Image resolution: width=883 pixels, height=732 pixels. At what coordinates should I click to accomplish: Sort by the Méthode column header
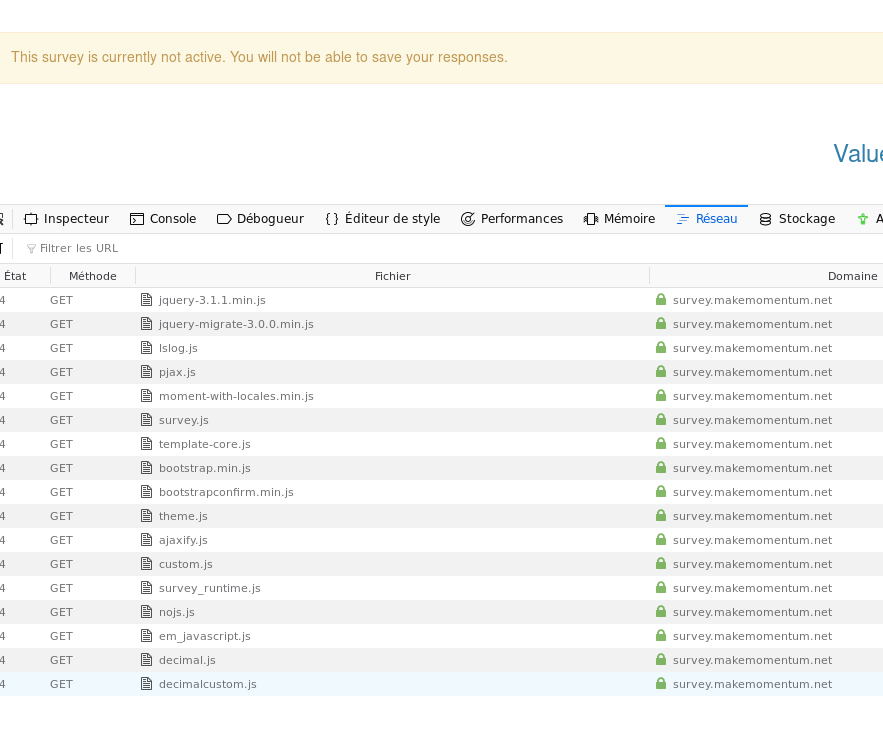92,276
